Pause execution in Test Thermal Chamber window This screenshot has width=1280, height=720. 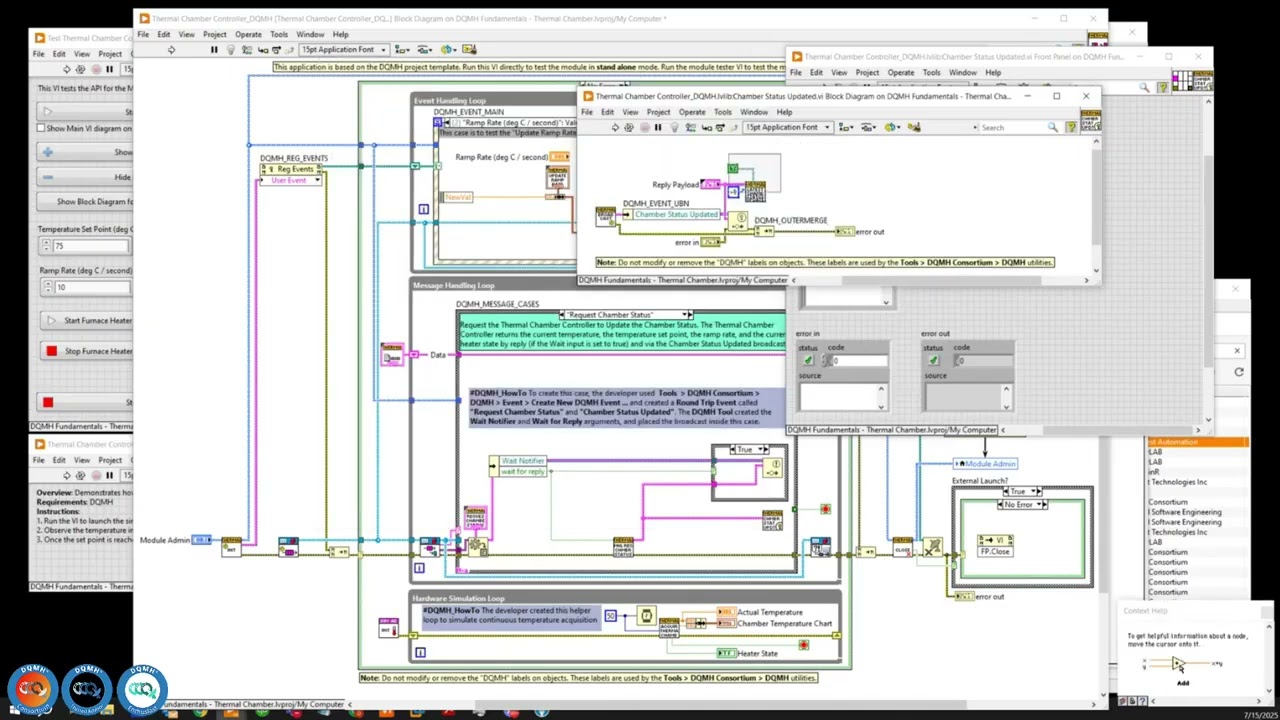[110, 69]
